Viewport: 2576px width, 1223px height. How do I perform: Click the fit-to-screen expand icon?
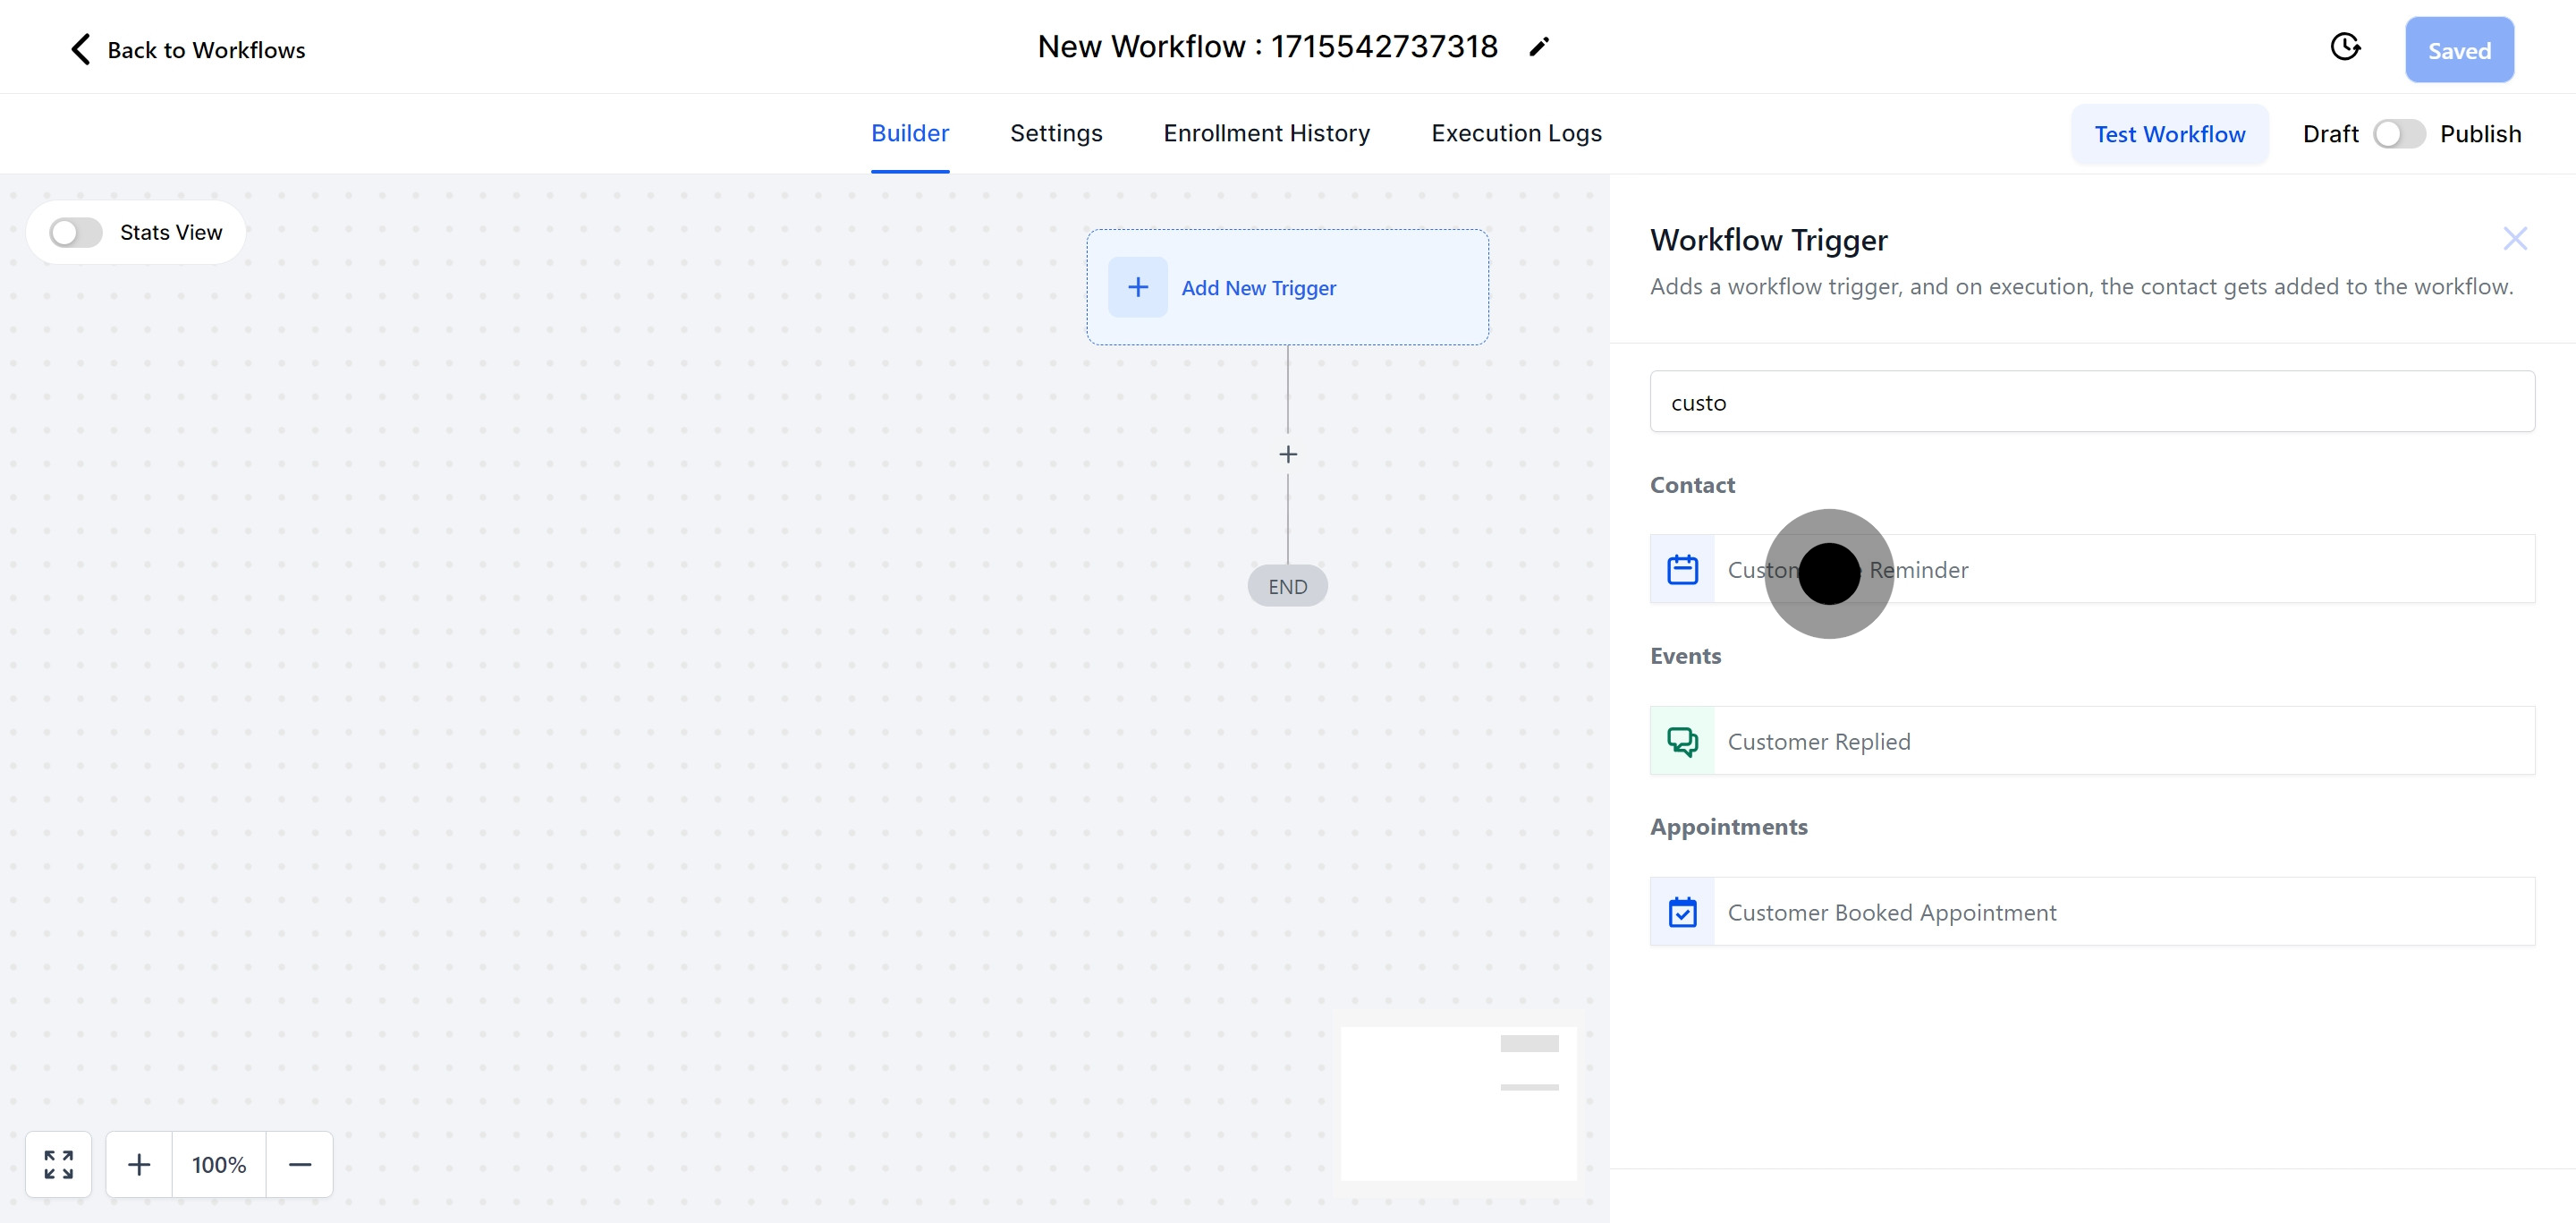tap(58, 1164)
